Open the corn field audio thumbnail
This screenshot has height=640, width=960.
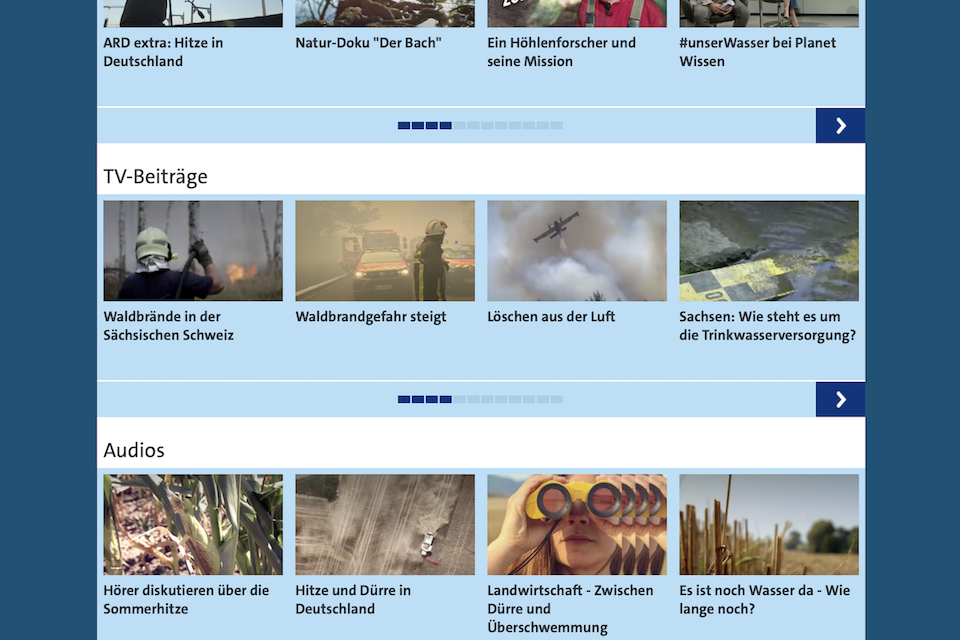click(193, 525)
